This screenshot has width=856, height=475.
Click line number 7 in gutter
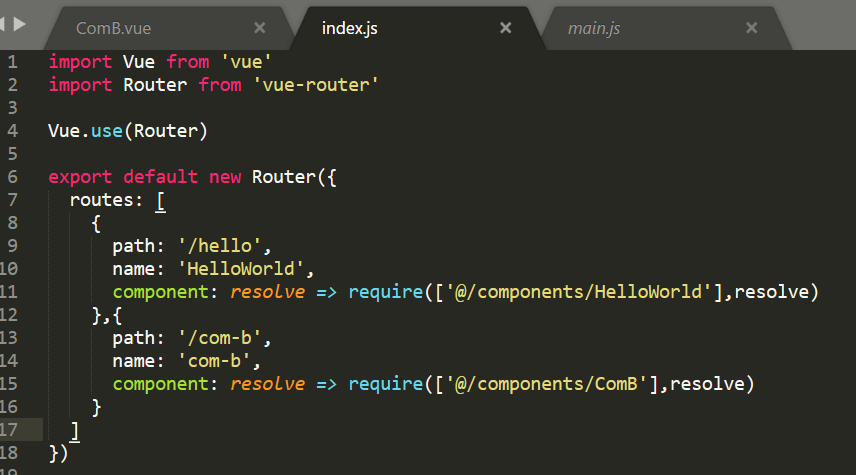[x=13, y=200]
